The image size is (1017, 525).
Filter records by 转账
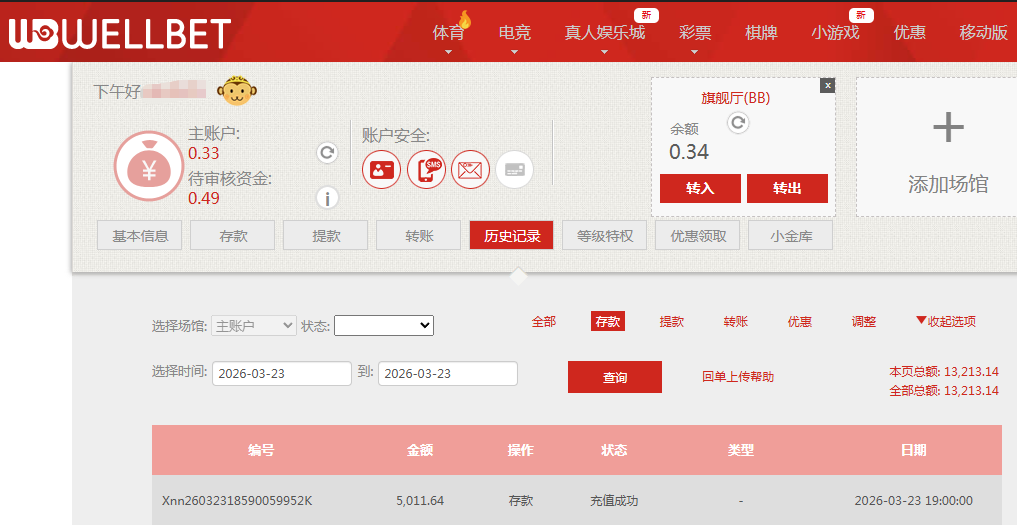point(736,321)
